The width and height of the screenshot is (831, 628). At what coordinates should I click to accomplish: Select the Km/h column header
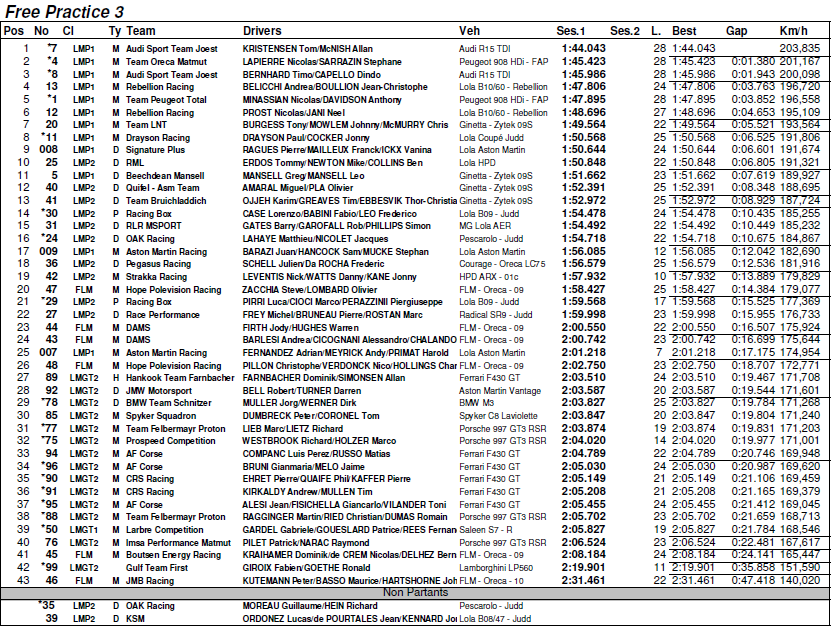pos(795,32)
